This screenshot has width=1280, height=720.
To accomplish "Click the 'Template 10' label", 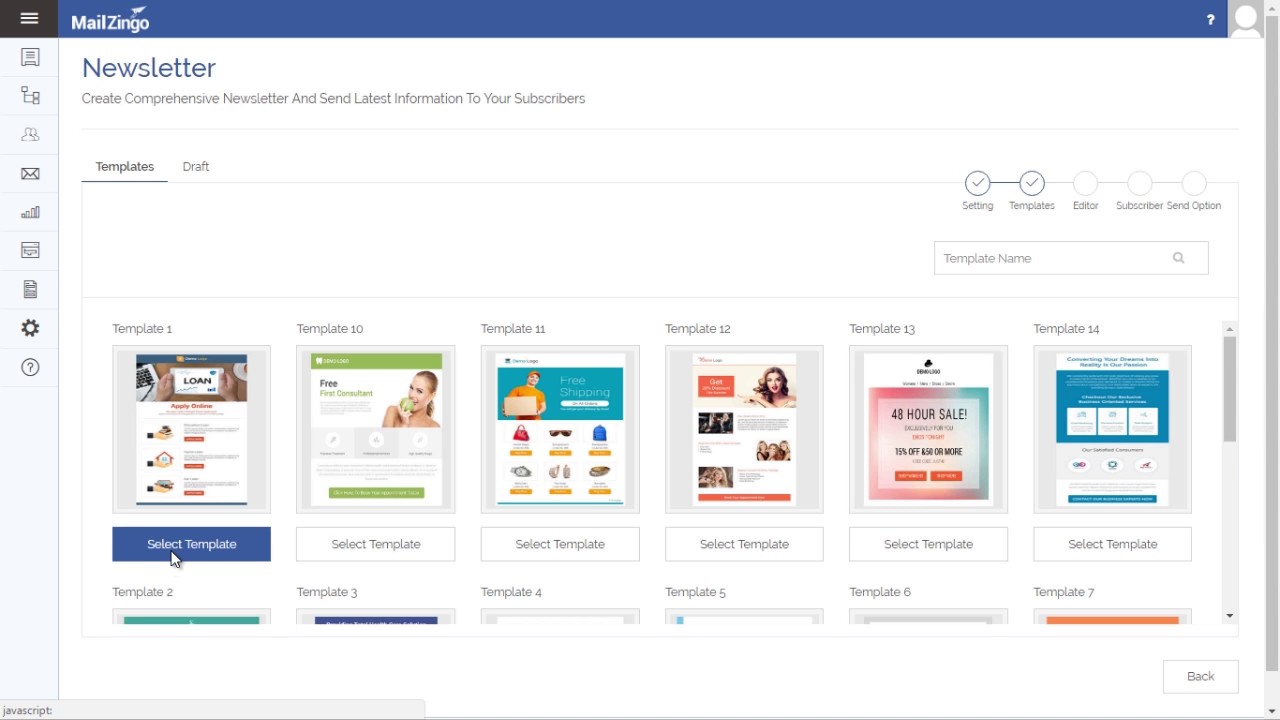I will click(x=330, y=329).
